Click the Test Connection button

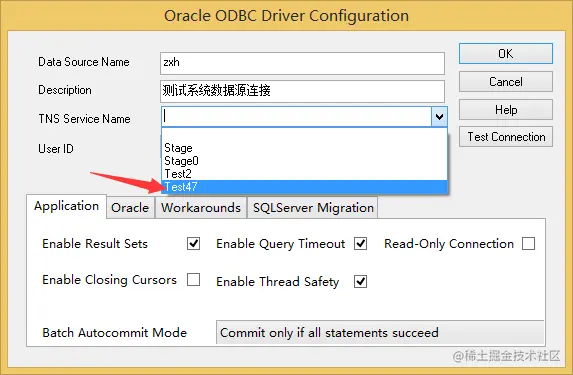point(505,137)
